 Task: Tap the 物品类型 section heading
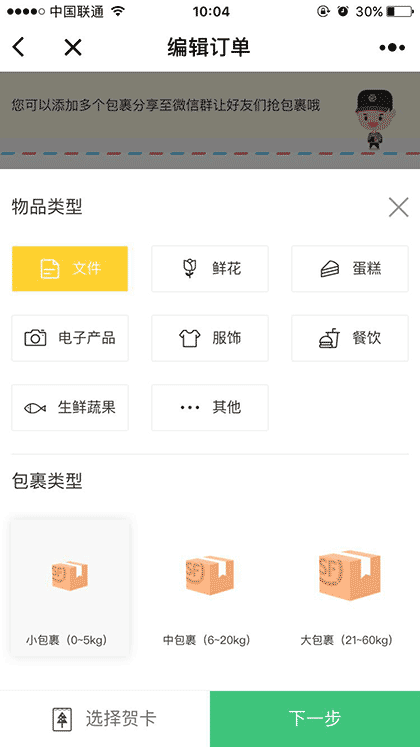pos(47,207)
